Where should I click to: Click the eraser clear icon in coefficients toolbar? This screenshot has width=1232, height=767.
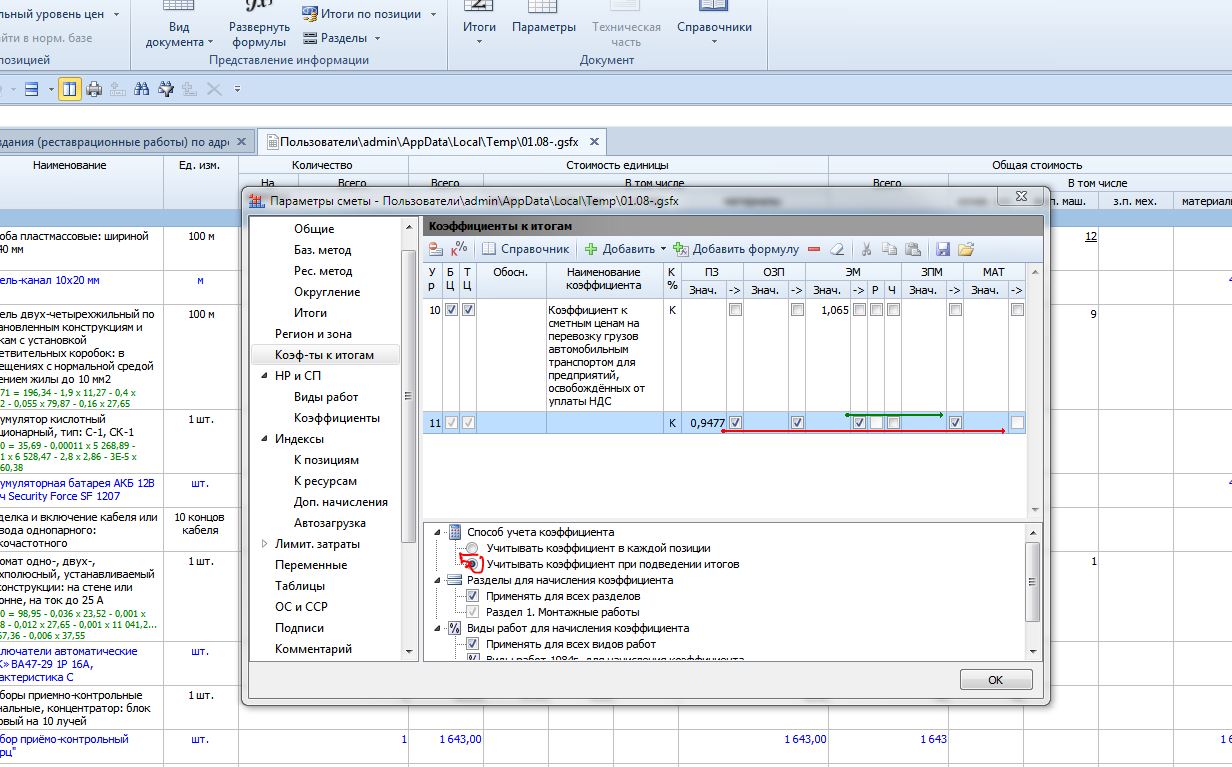838,249
